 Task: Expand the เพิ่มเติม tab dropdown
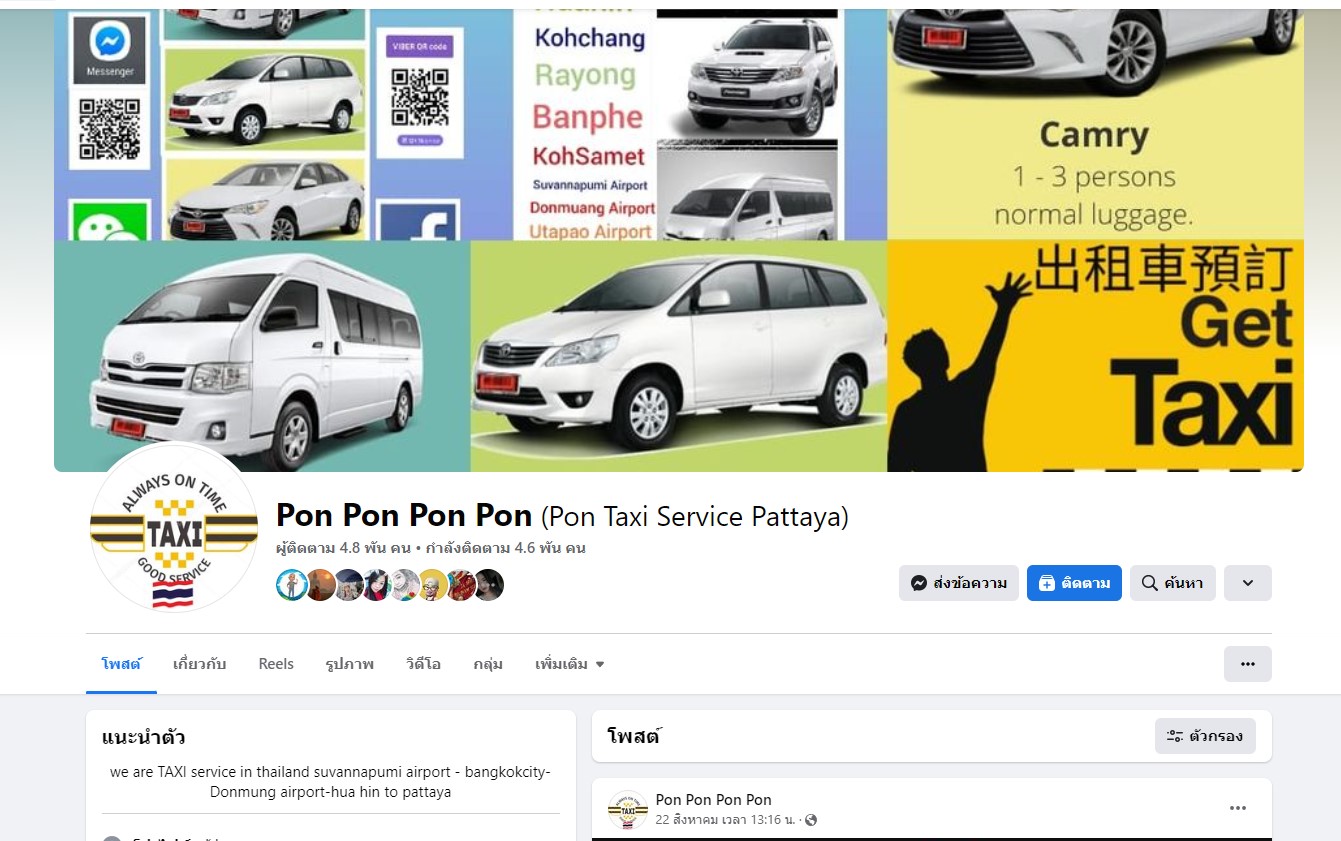pos(570,664)
